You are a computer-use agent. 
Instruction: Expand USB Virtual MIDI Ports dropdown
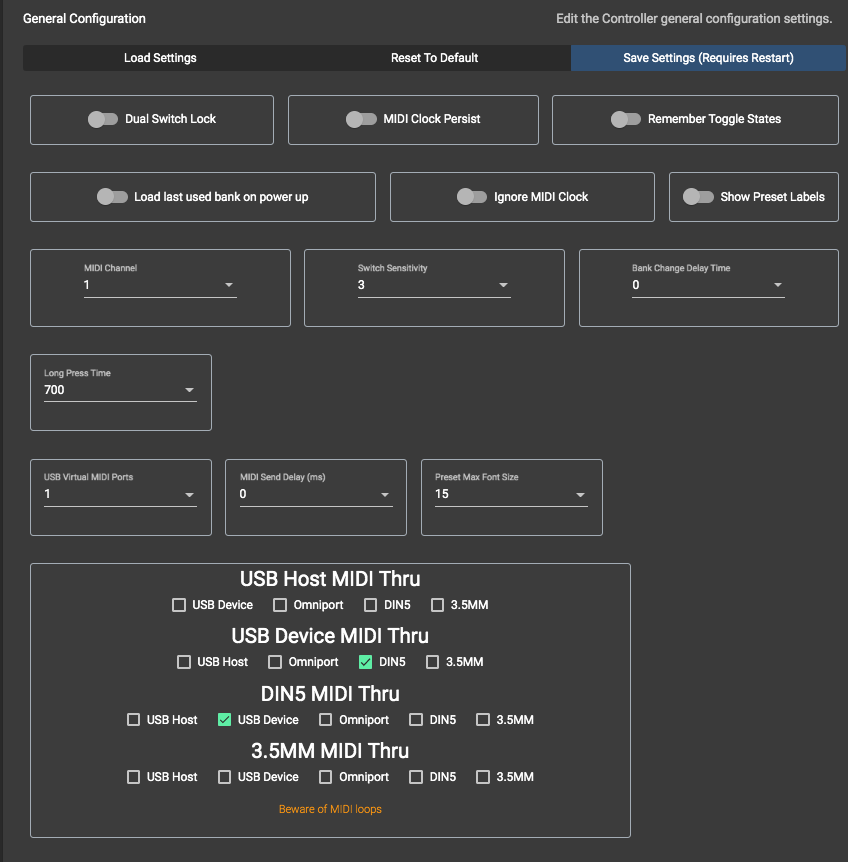(120, 494)
